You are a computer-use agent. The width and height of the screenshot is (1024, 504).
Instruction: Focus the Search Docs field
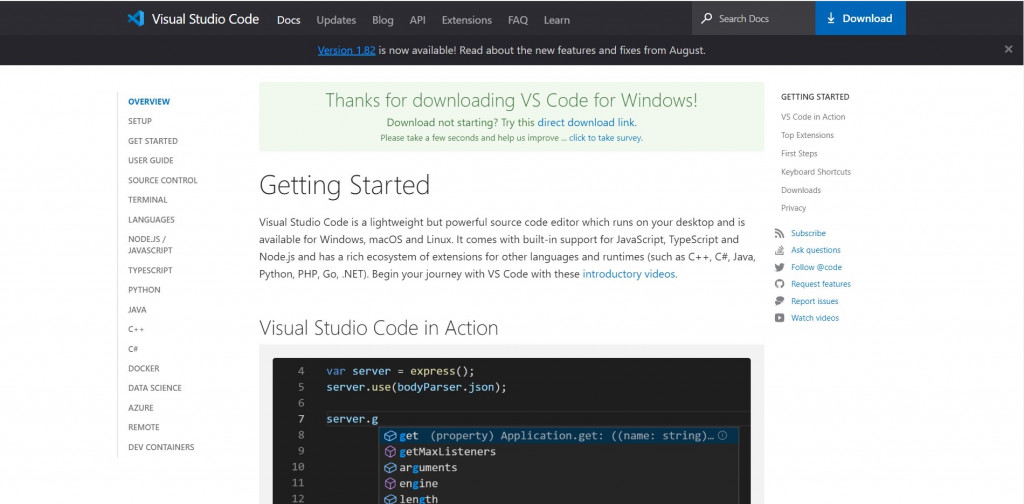[754, 18]
